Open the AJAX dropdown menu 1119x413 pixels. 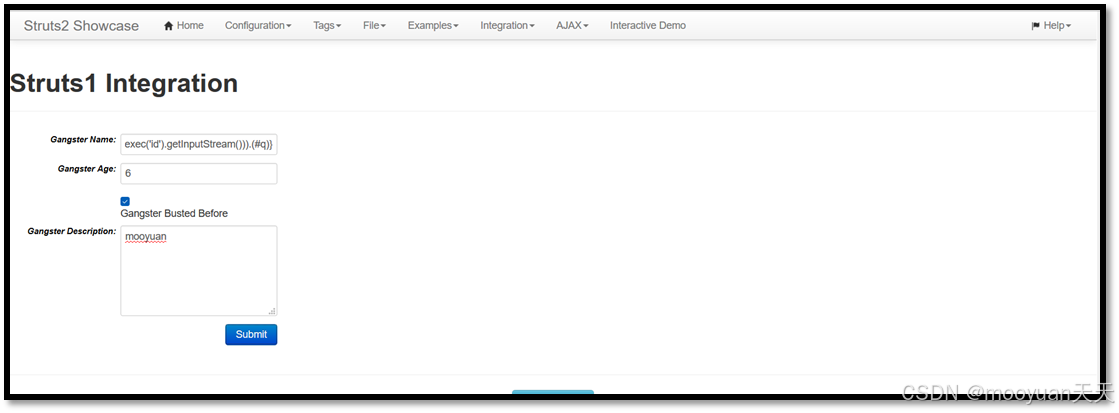click(x=572, y=26)
